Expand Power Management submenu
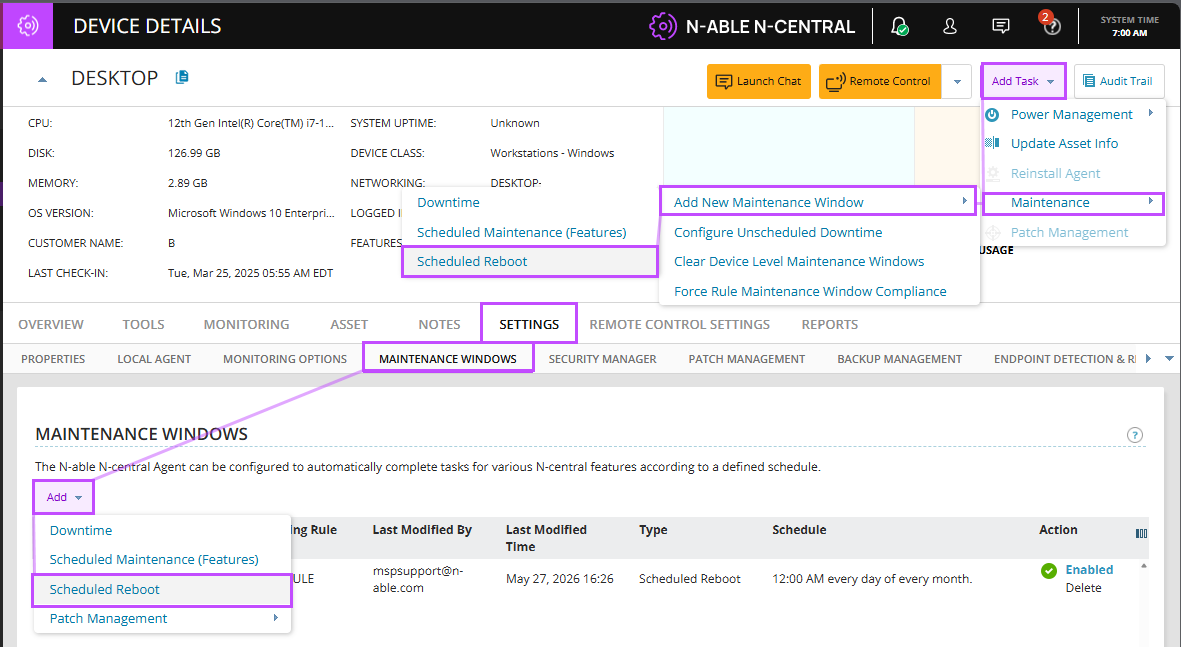This screenshot has height=647, width=1181. pos(1073,114)
